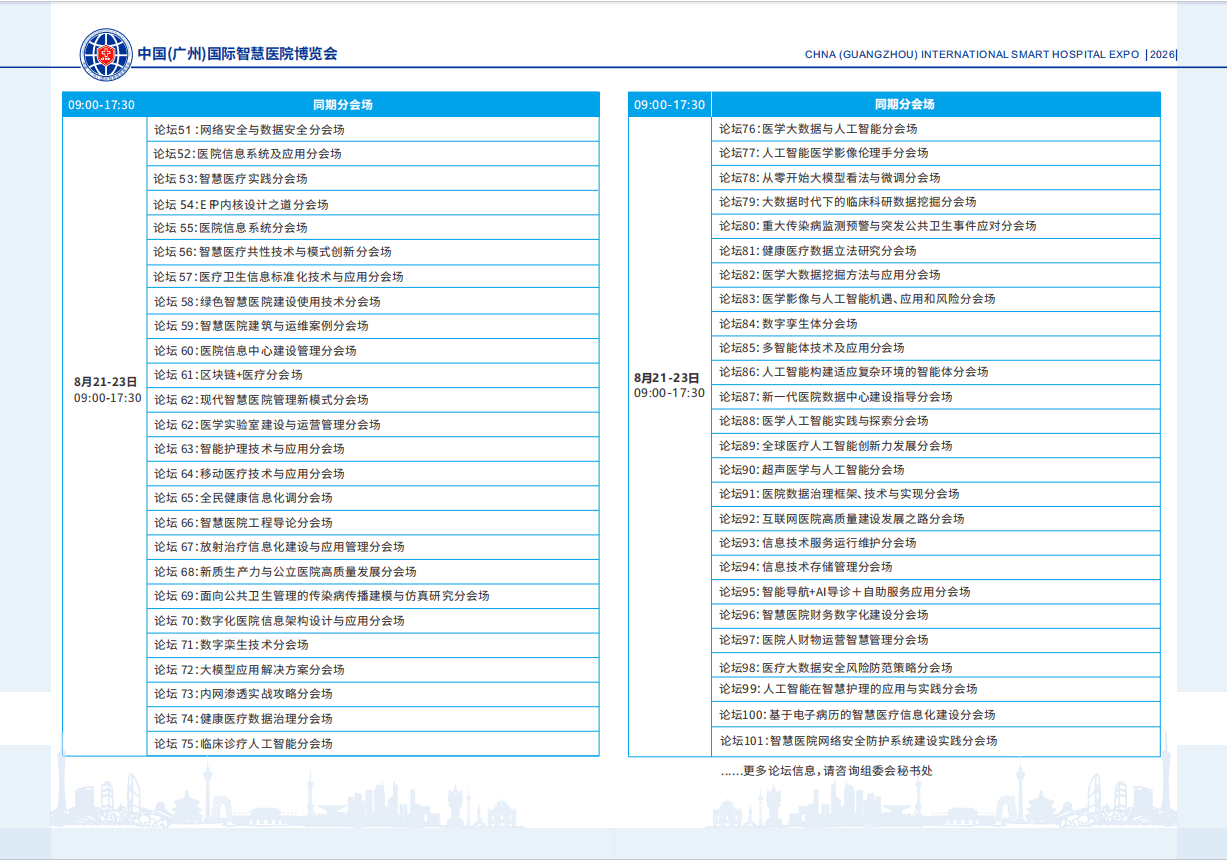Click the 医学实验室建设与运营管理分会场 entry
Screen dimensions: 1227x860
click(266, 425)
